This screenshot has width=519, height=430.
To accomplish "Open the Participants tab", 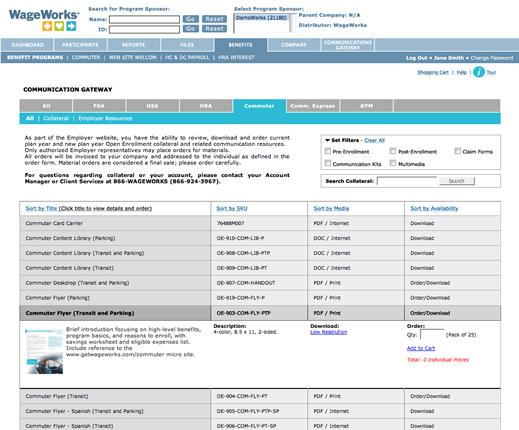I will pyautogui.click(x=80, y=45).
